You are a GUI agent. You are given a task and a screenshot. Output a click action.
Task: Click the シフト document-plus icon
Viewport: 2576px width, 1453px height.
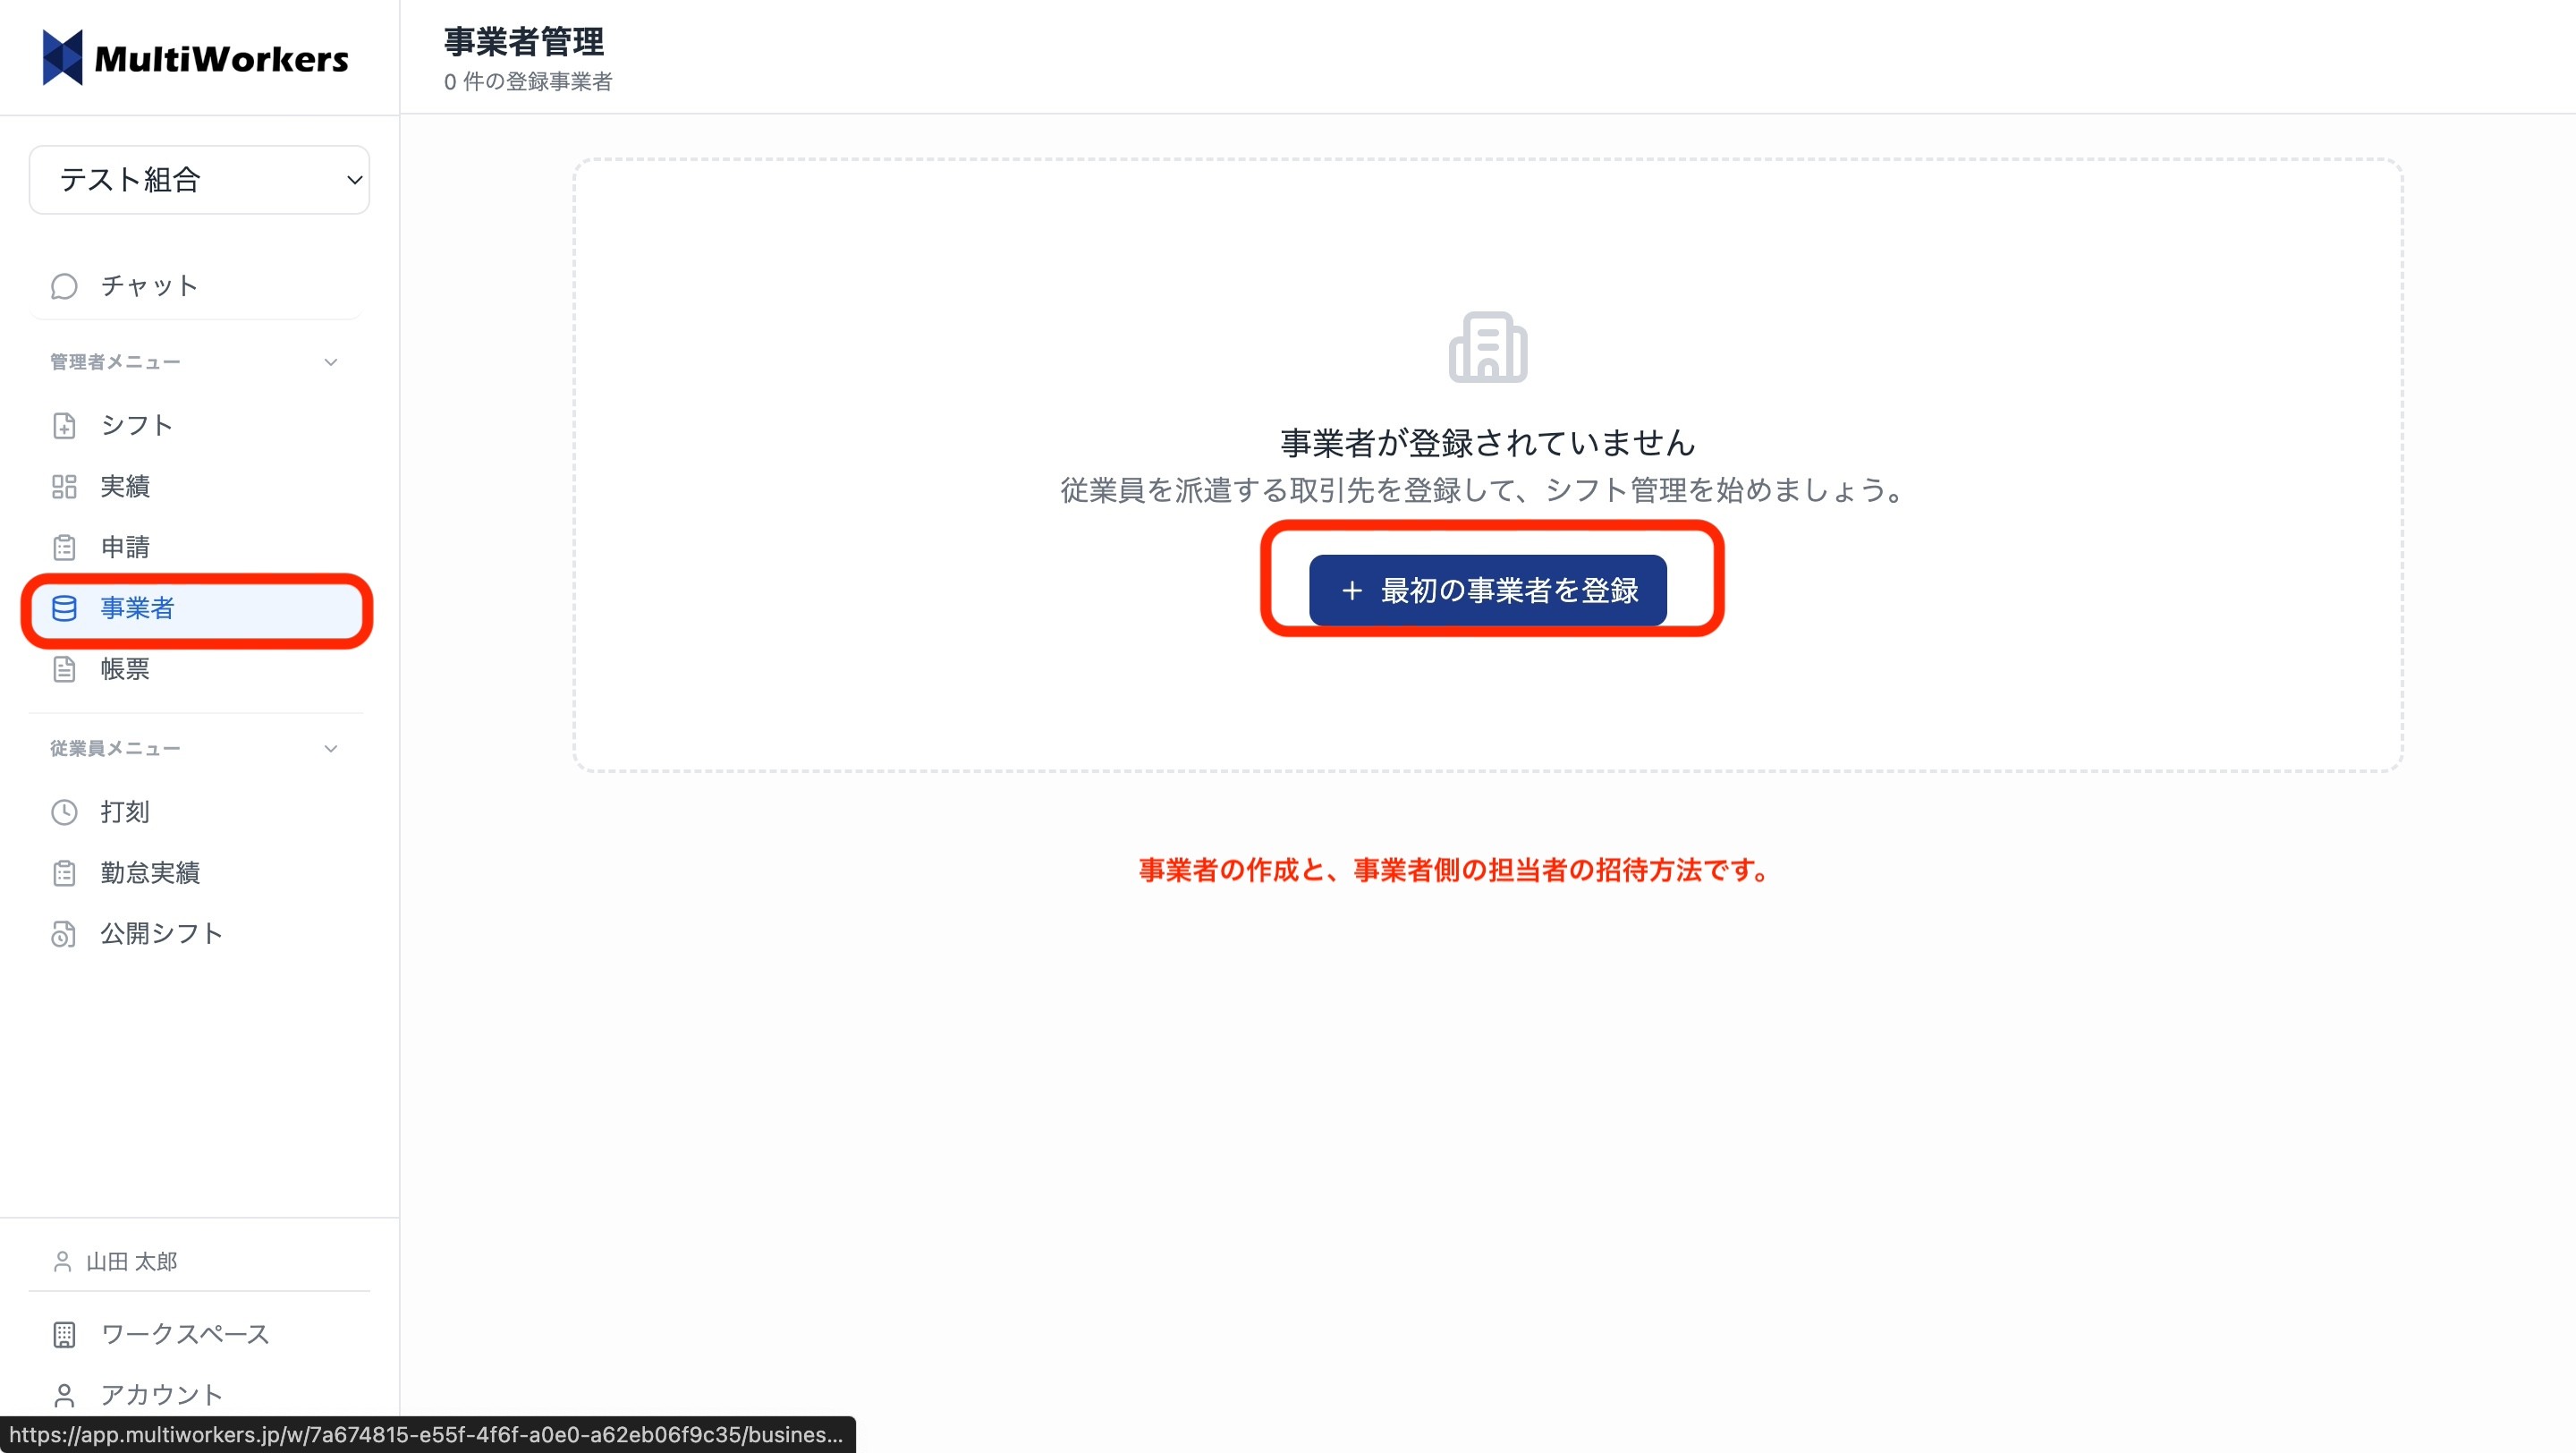click(x=64, y=426)
